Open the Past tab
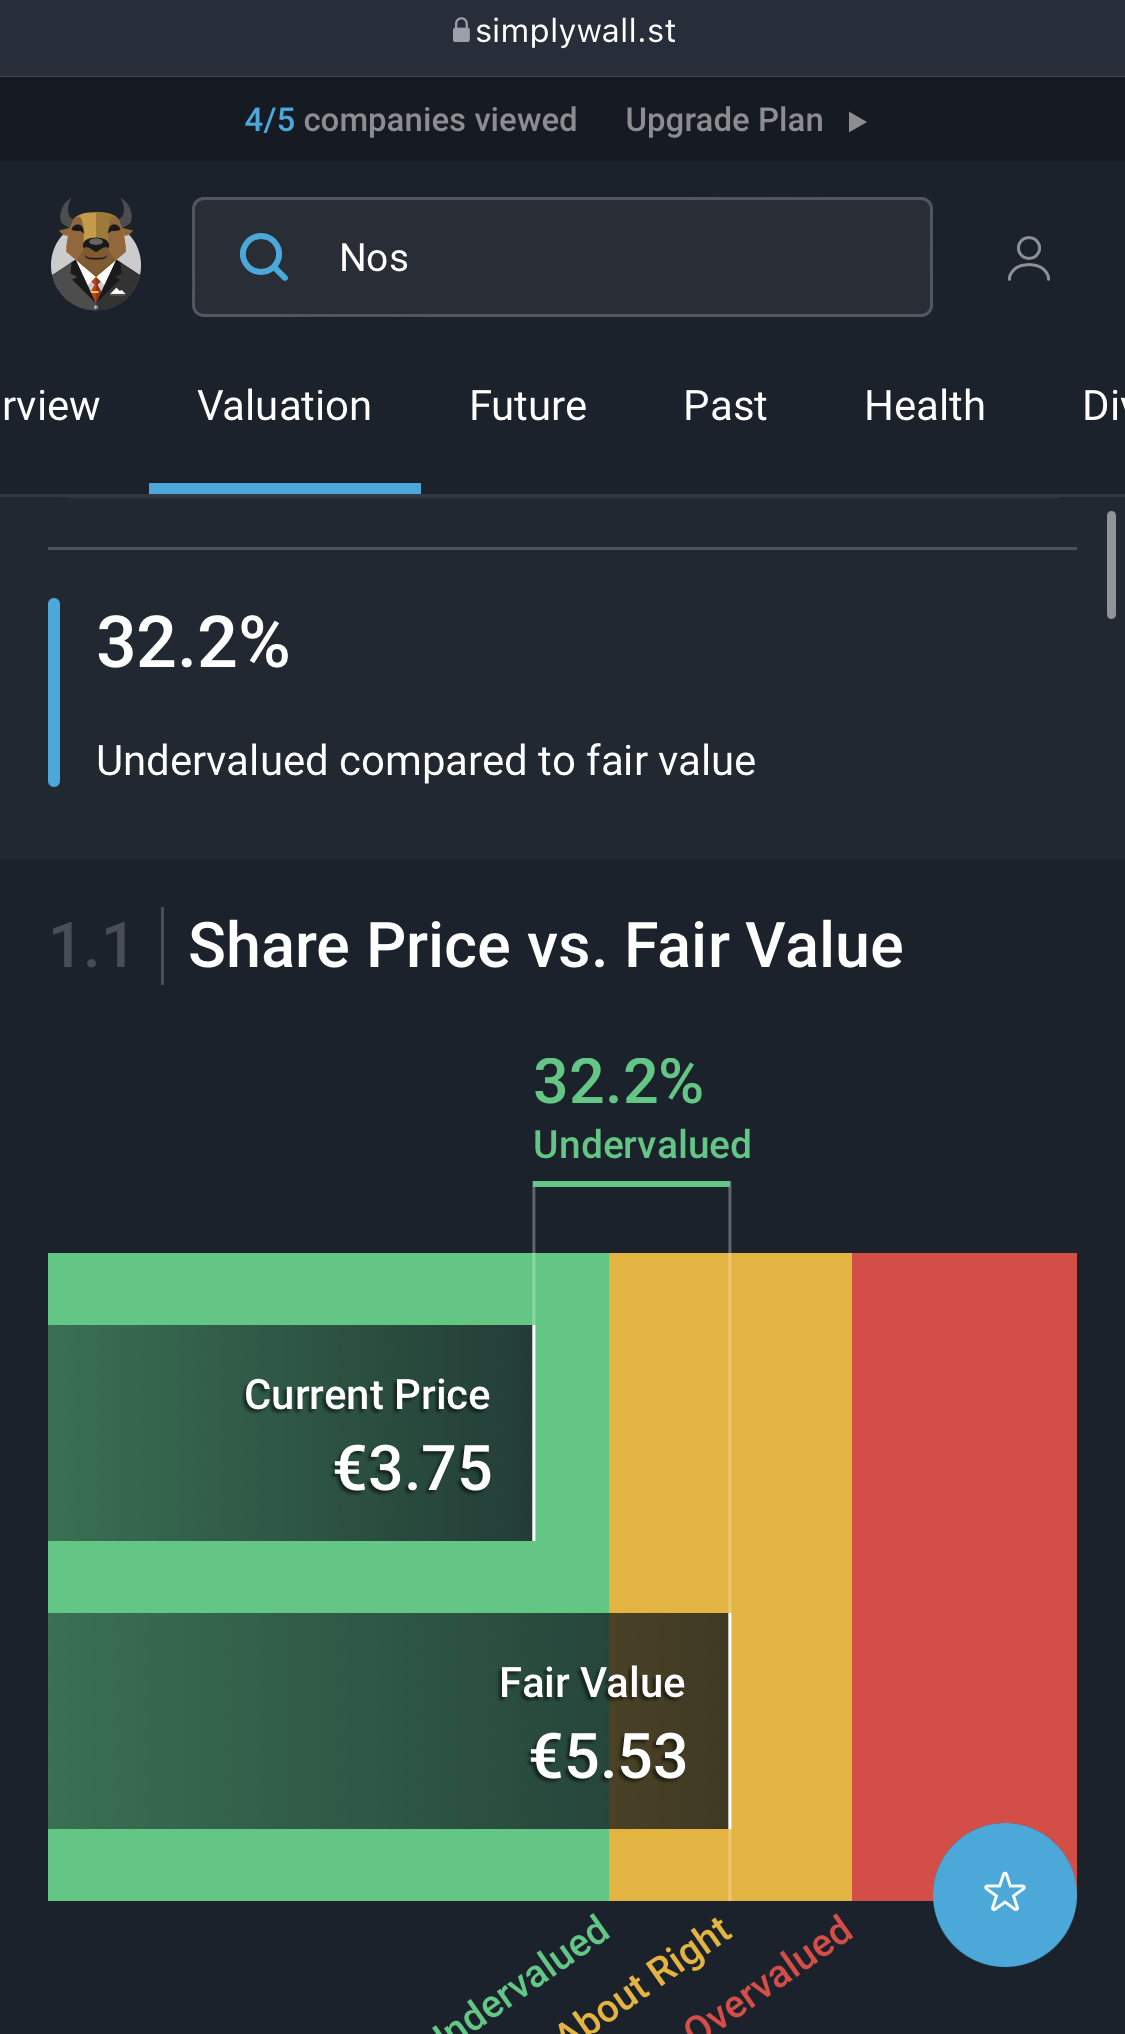This screenshot has height=2034, width=1125. 725,407
